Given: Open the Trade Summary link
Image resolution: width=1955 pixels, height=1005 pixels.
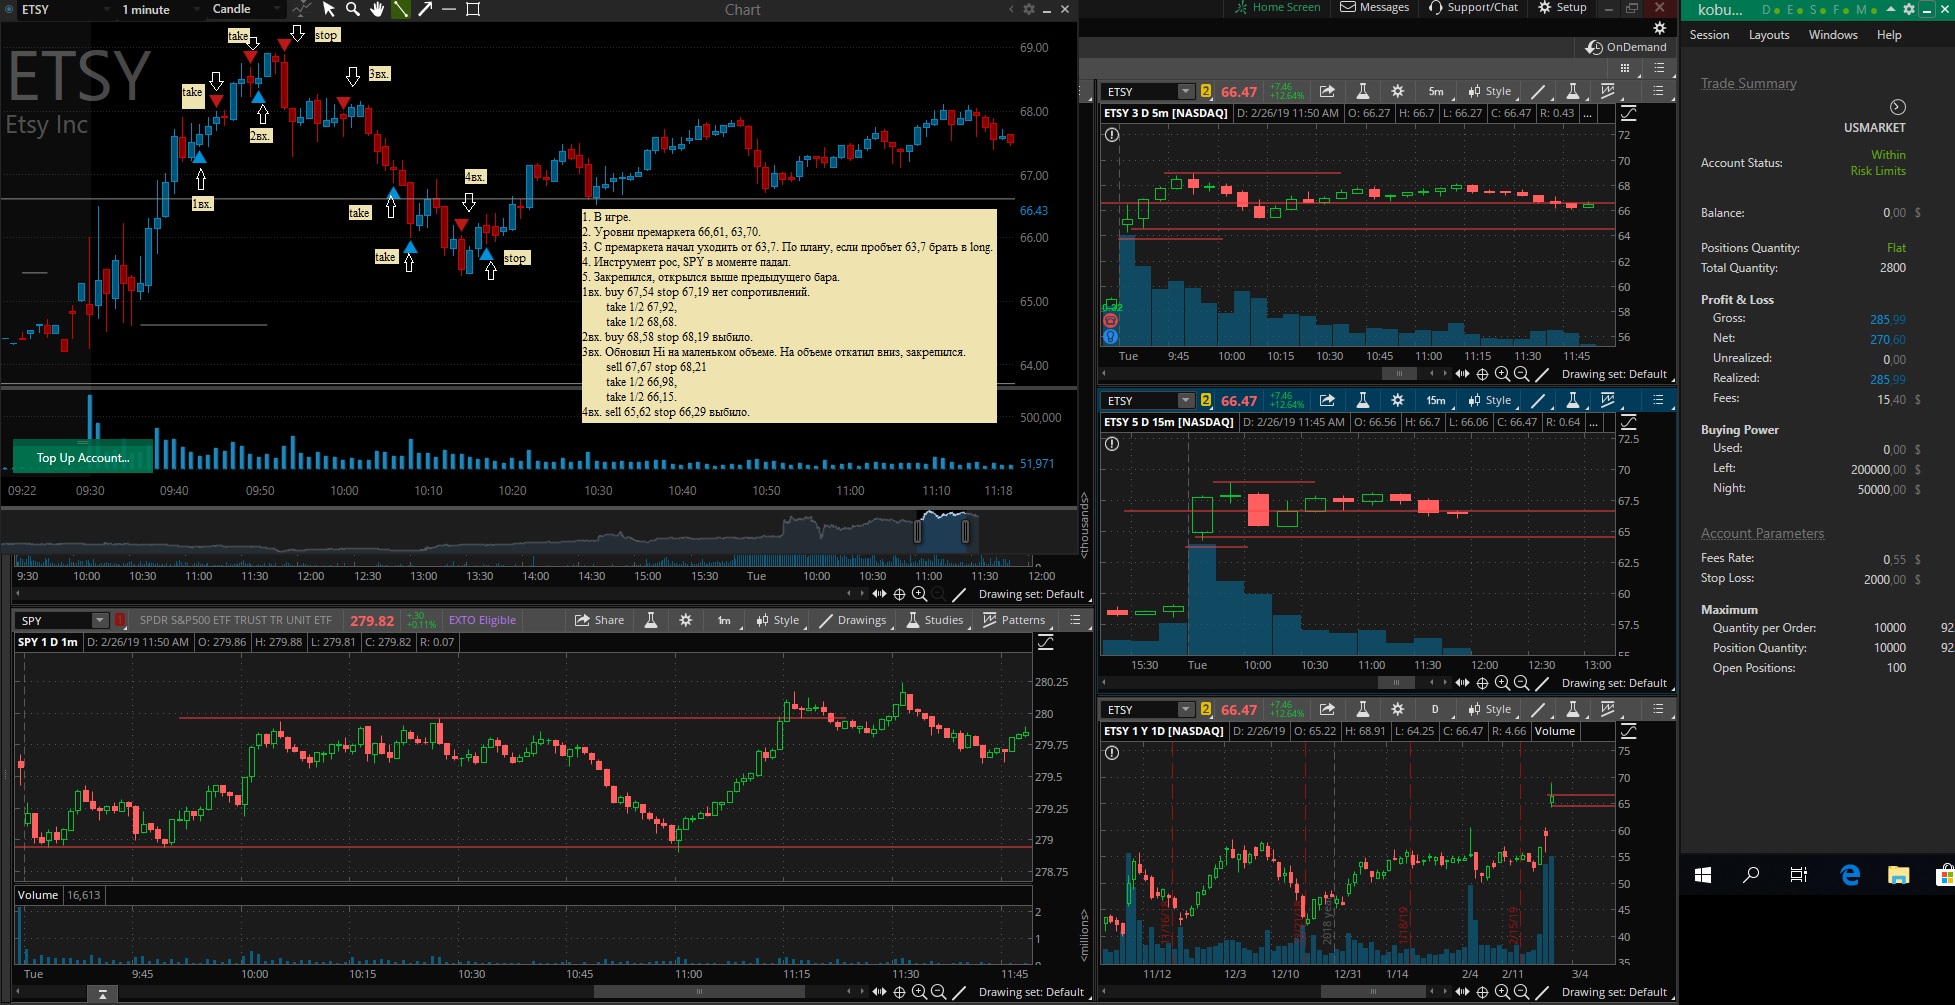Looking at the screenshot, I should 1748,83.
